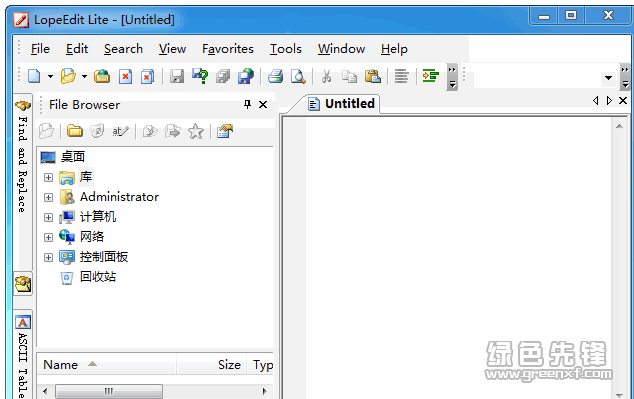Print the document with the printer icon

tap(276, 76)
